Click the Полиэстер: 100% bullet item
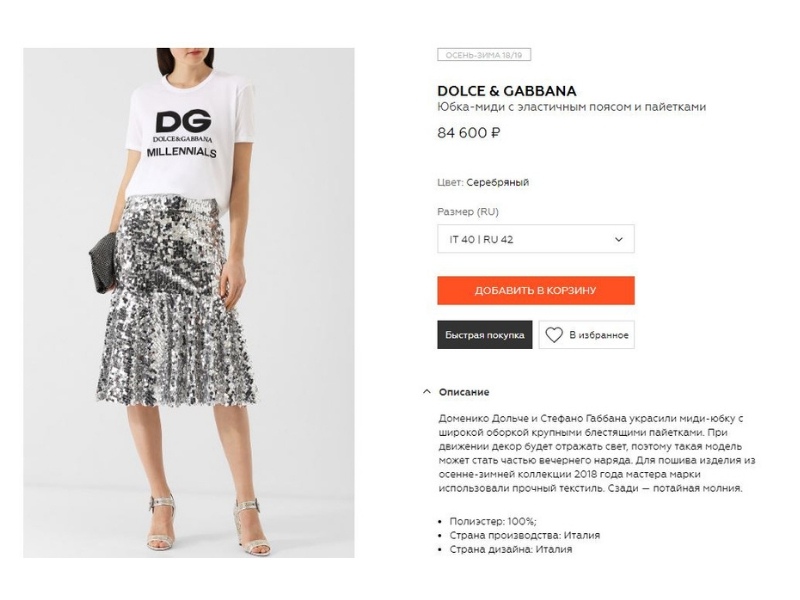This screenshot has height=600, width=800. 493,521
